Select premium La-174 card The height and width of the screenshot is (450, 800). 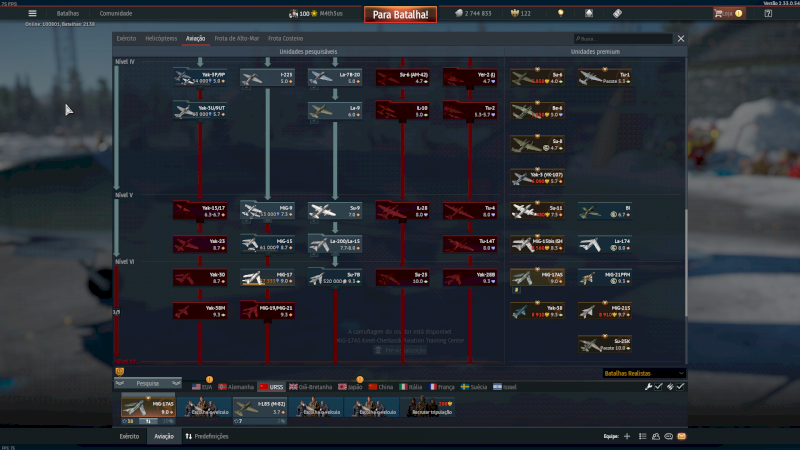(x=605, y=244)
